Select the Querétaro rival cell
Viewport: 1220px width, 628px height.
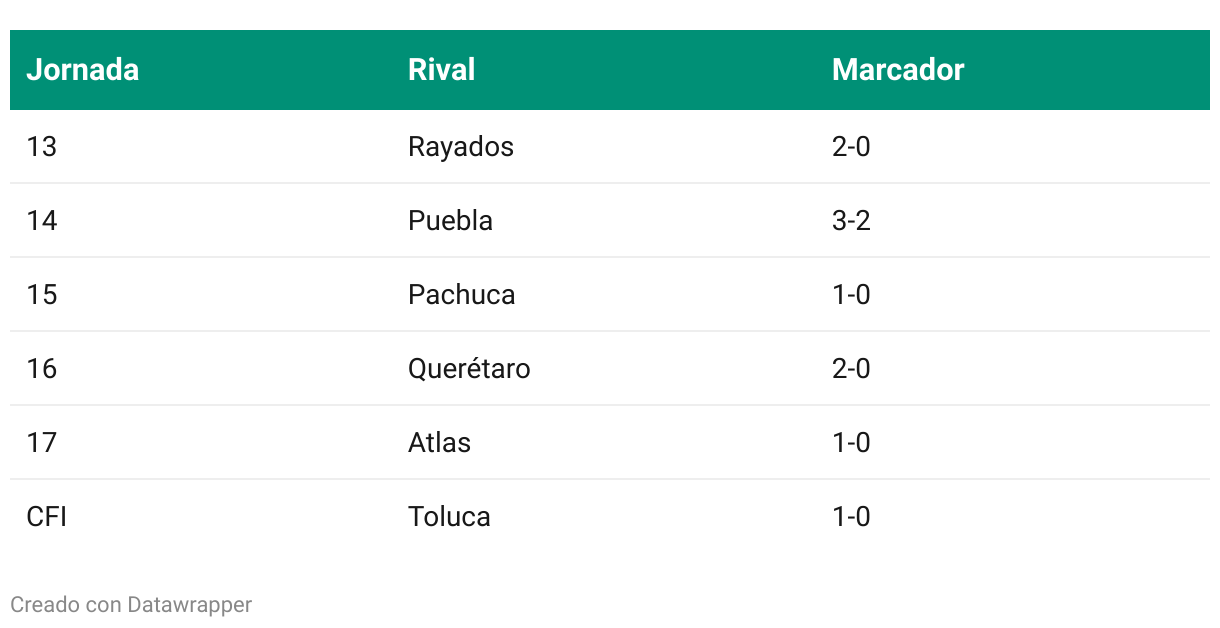pos(469,369)
